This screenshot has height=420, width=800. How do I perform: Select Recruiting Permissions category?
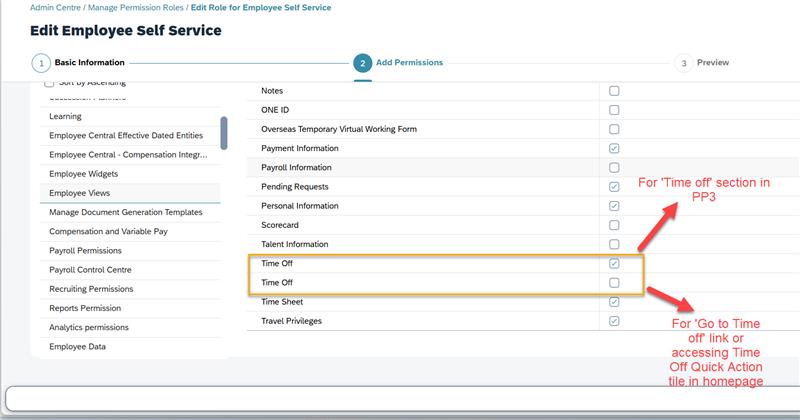(x=130, y=289)
